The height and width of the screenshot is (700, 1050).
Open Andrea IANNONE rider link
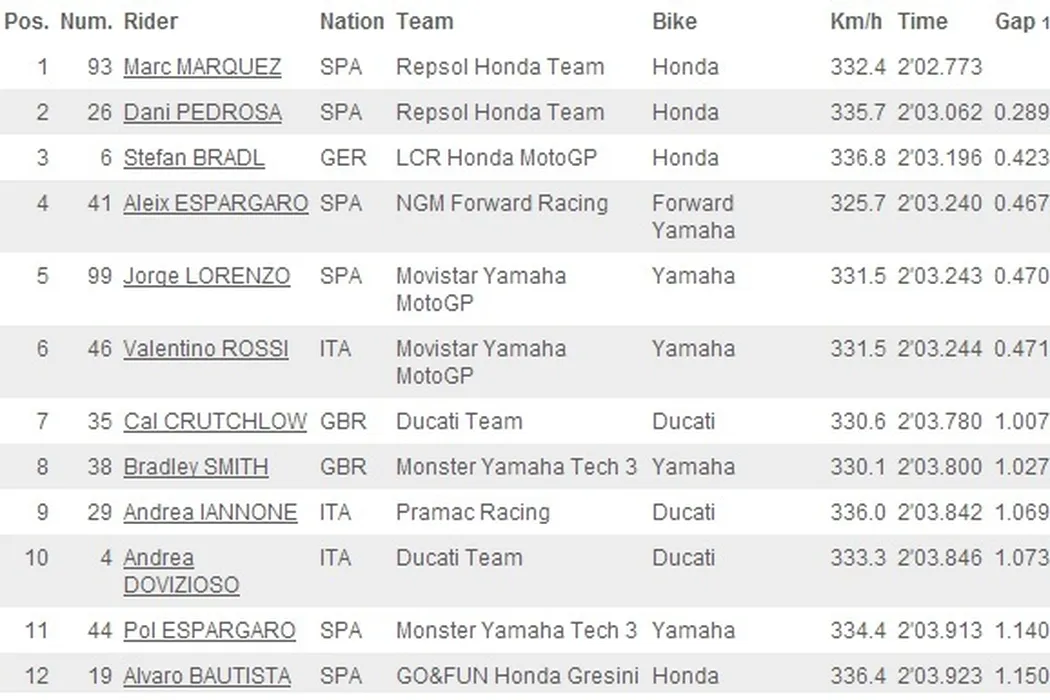click(x=210, y=513)
